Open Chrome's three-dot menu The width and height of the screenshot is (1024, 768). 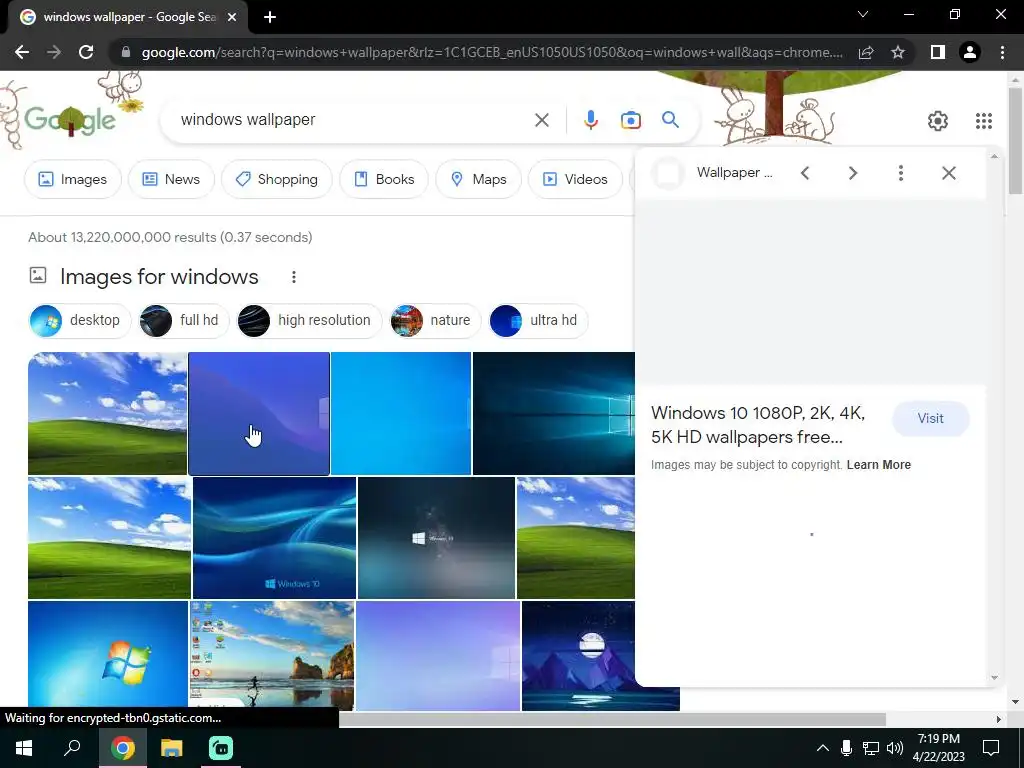coord(1002,52)
